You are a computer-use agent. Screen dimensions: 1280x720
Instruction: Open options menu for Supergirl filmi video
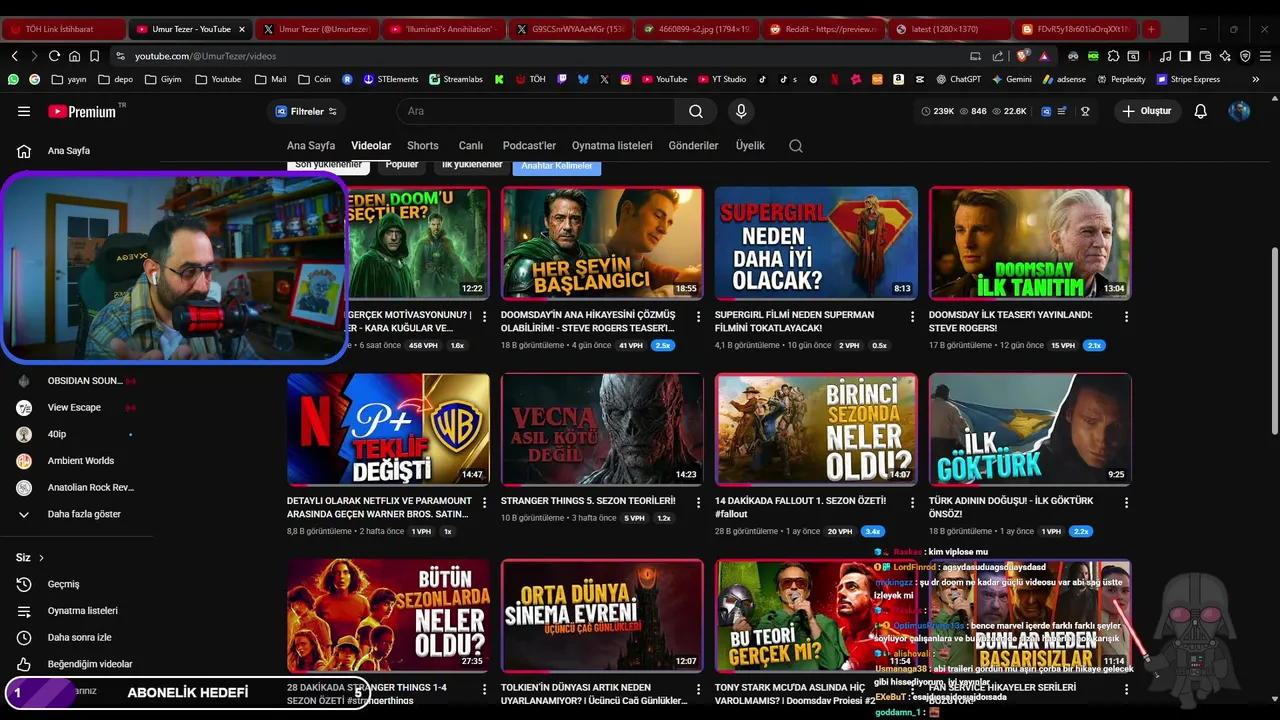[x=912, y=317]
